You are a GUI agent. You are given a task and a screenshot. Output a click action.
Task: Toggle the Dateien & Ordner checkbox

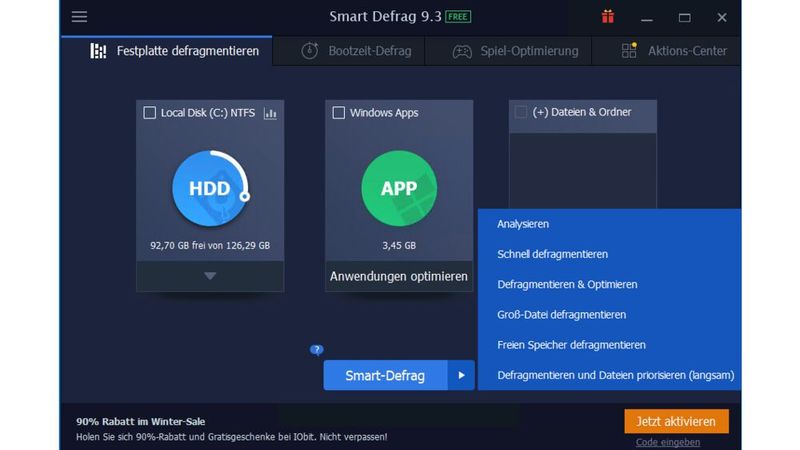coord(521,112)
